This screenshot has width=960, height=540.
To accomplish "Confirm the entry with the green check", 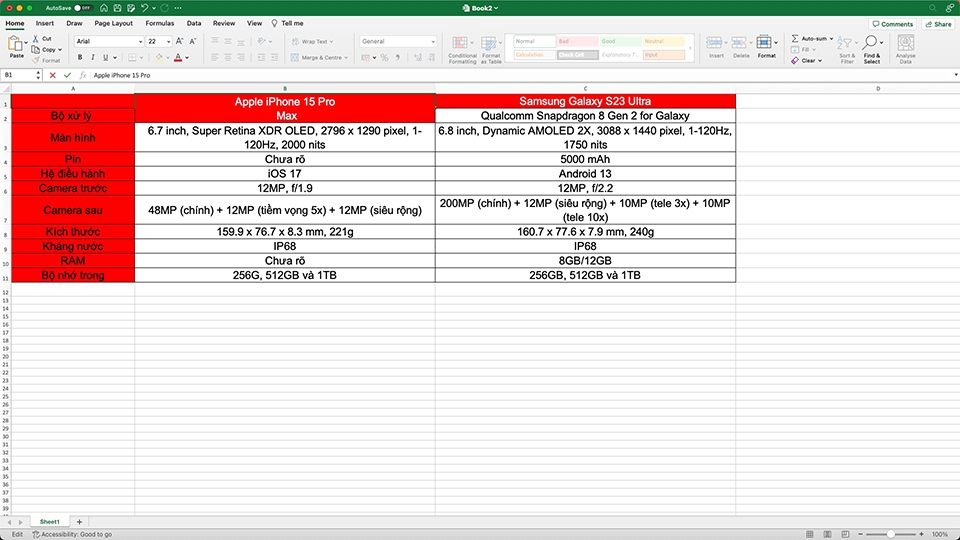I will click(x=67, y=75).
